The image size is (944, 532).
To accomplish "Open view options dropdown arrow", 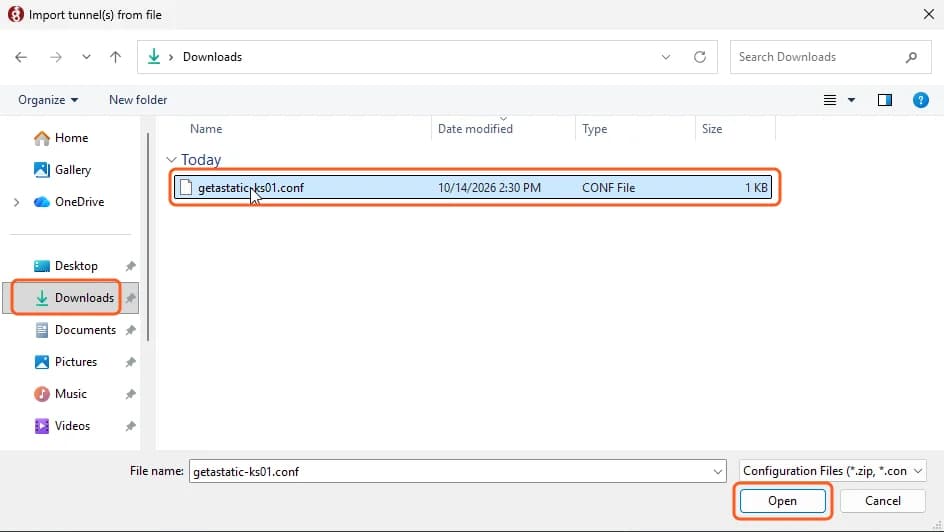I will click(851, 100).
